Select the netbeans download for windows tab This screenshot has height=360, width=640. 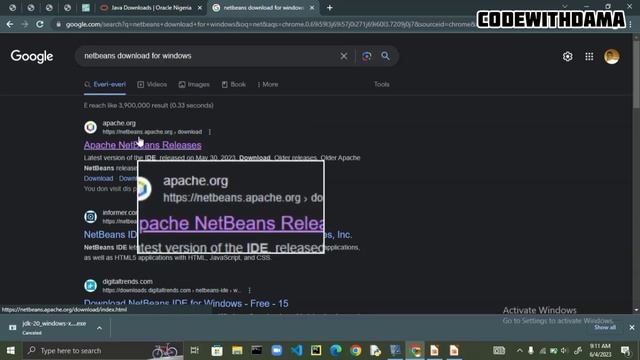pos(263,8)
